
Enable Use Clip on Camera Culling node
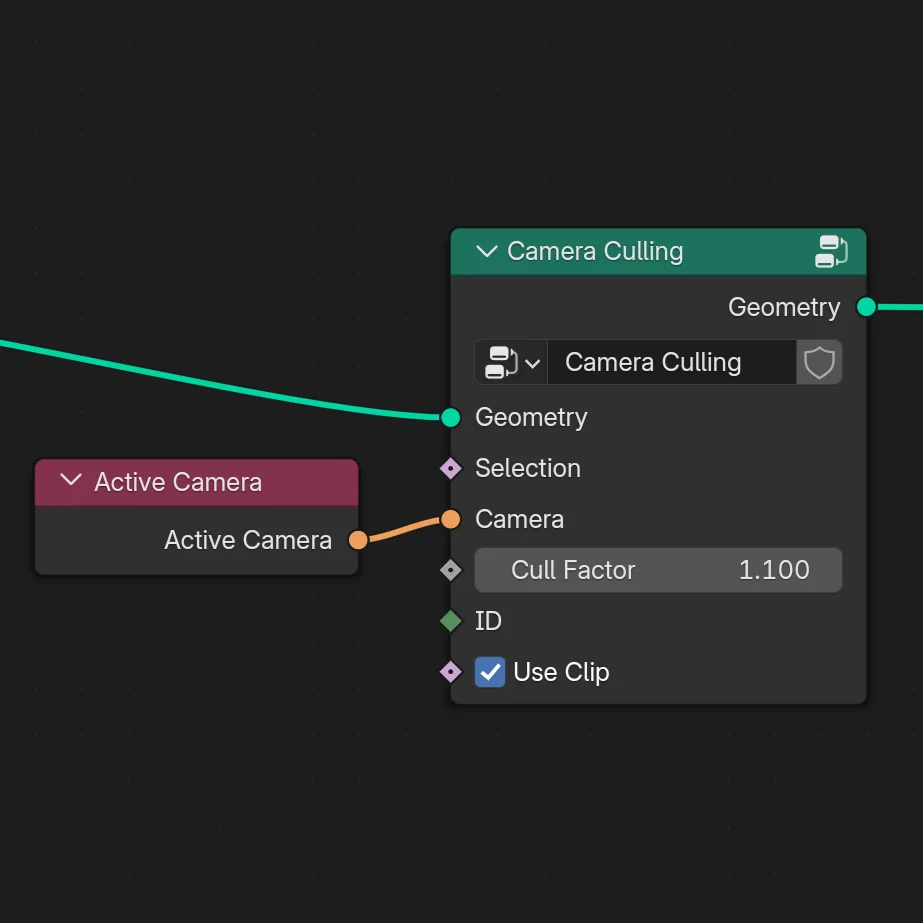(x=488, y=672)
